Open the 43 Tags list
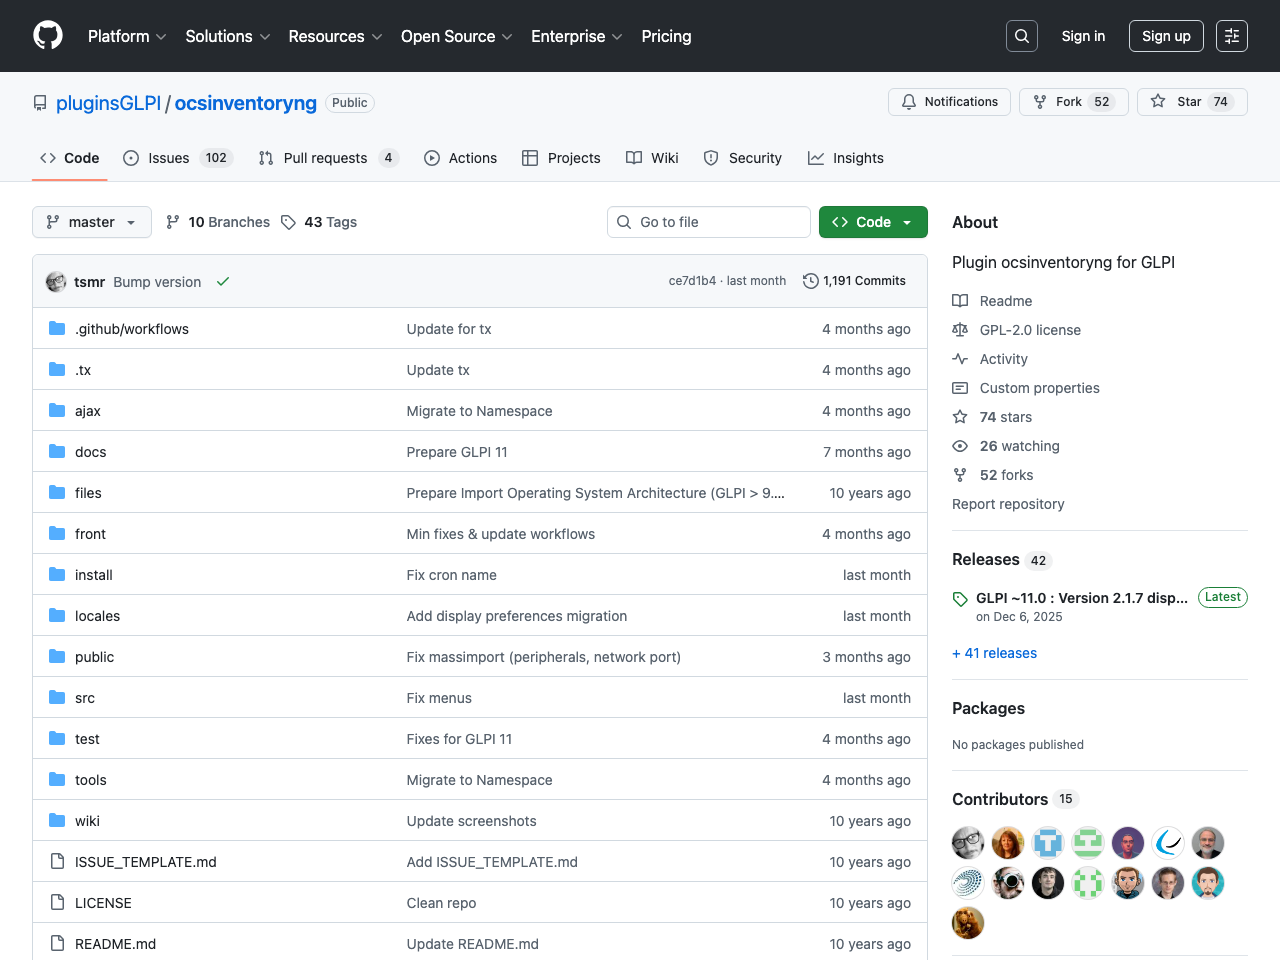1280x960 pixels. pyautogui.click(x=319, y=222)
